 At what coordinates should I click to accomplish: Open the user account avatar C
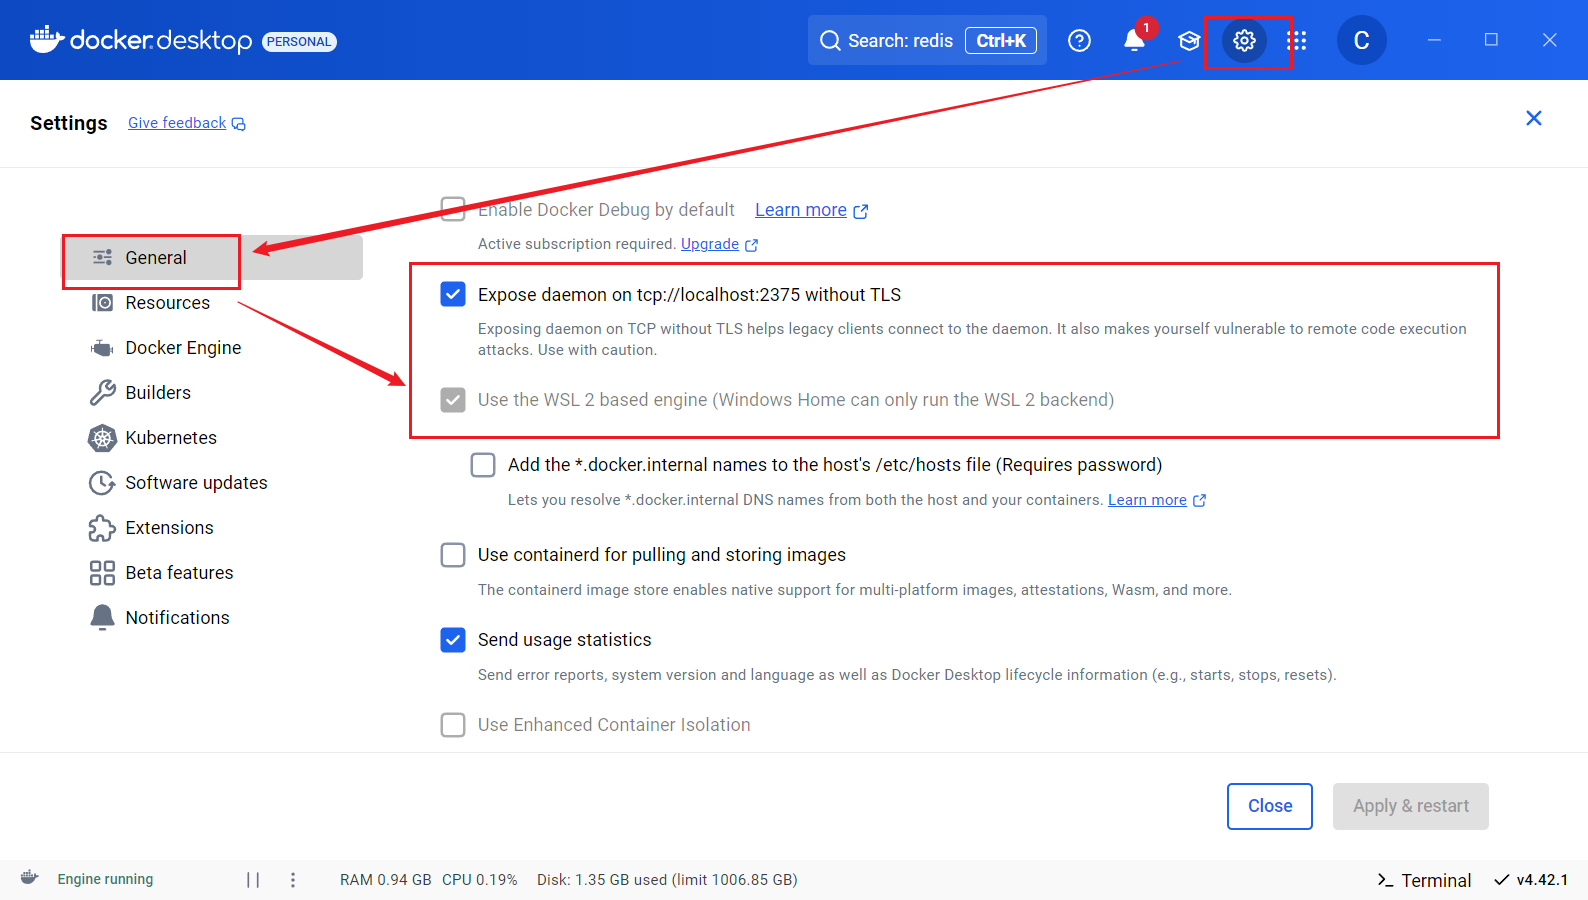pyautogui.click(x=1361, y=41)
